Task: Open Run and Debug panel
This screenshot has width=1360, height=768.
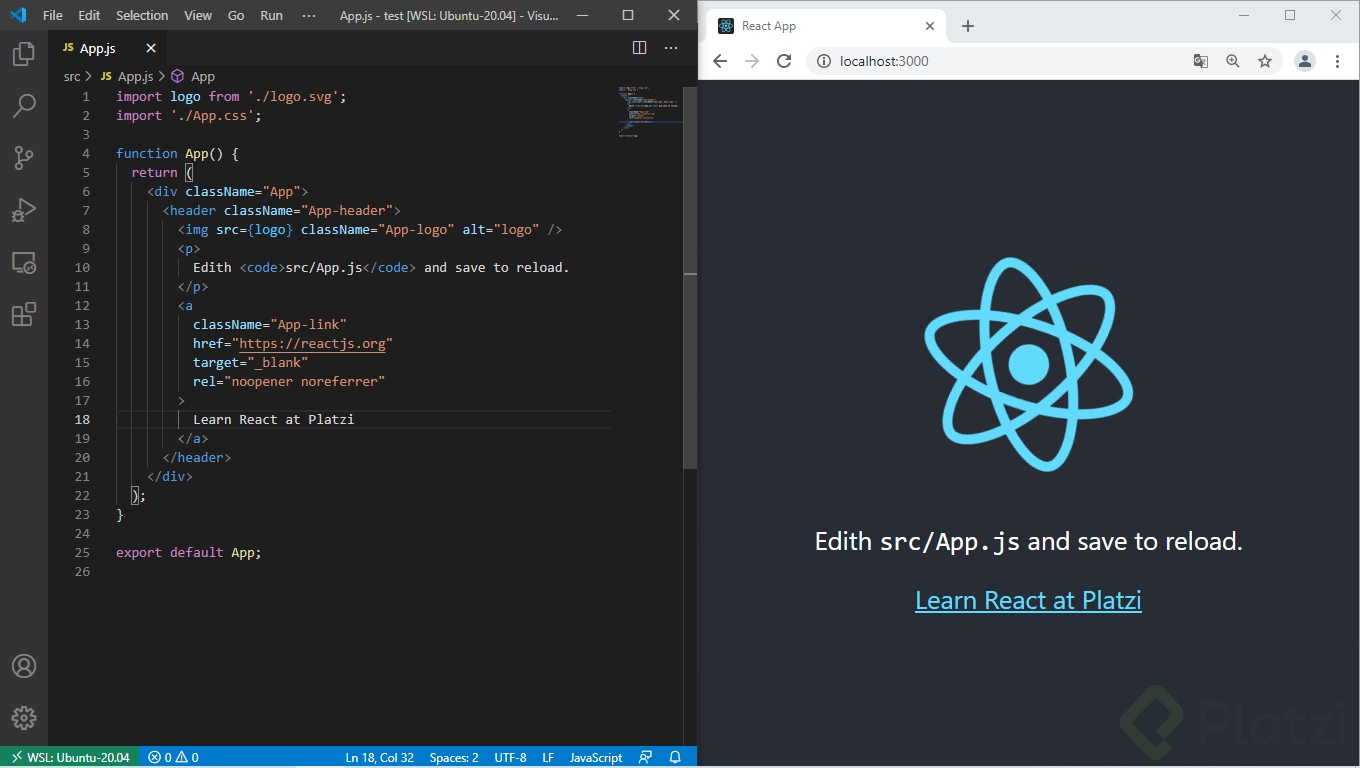Action: coord(23,209)
